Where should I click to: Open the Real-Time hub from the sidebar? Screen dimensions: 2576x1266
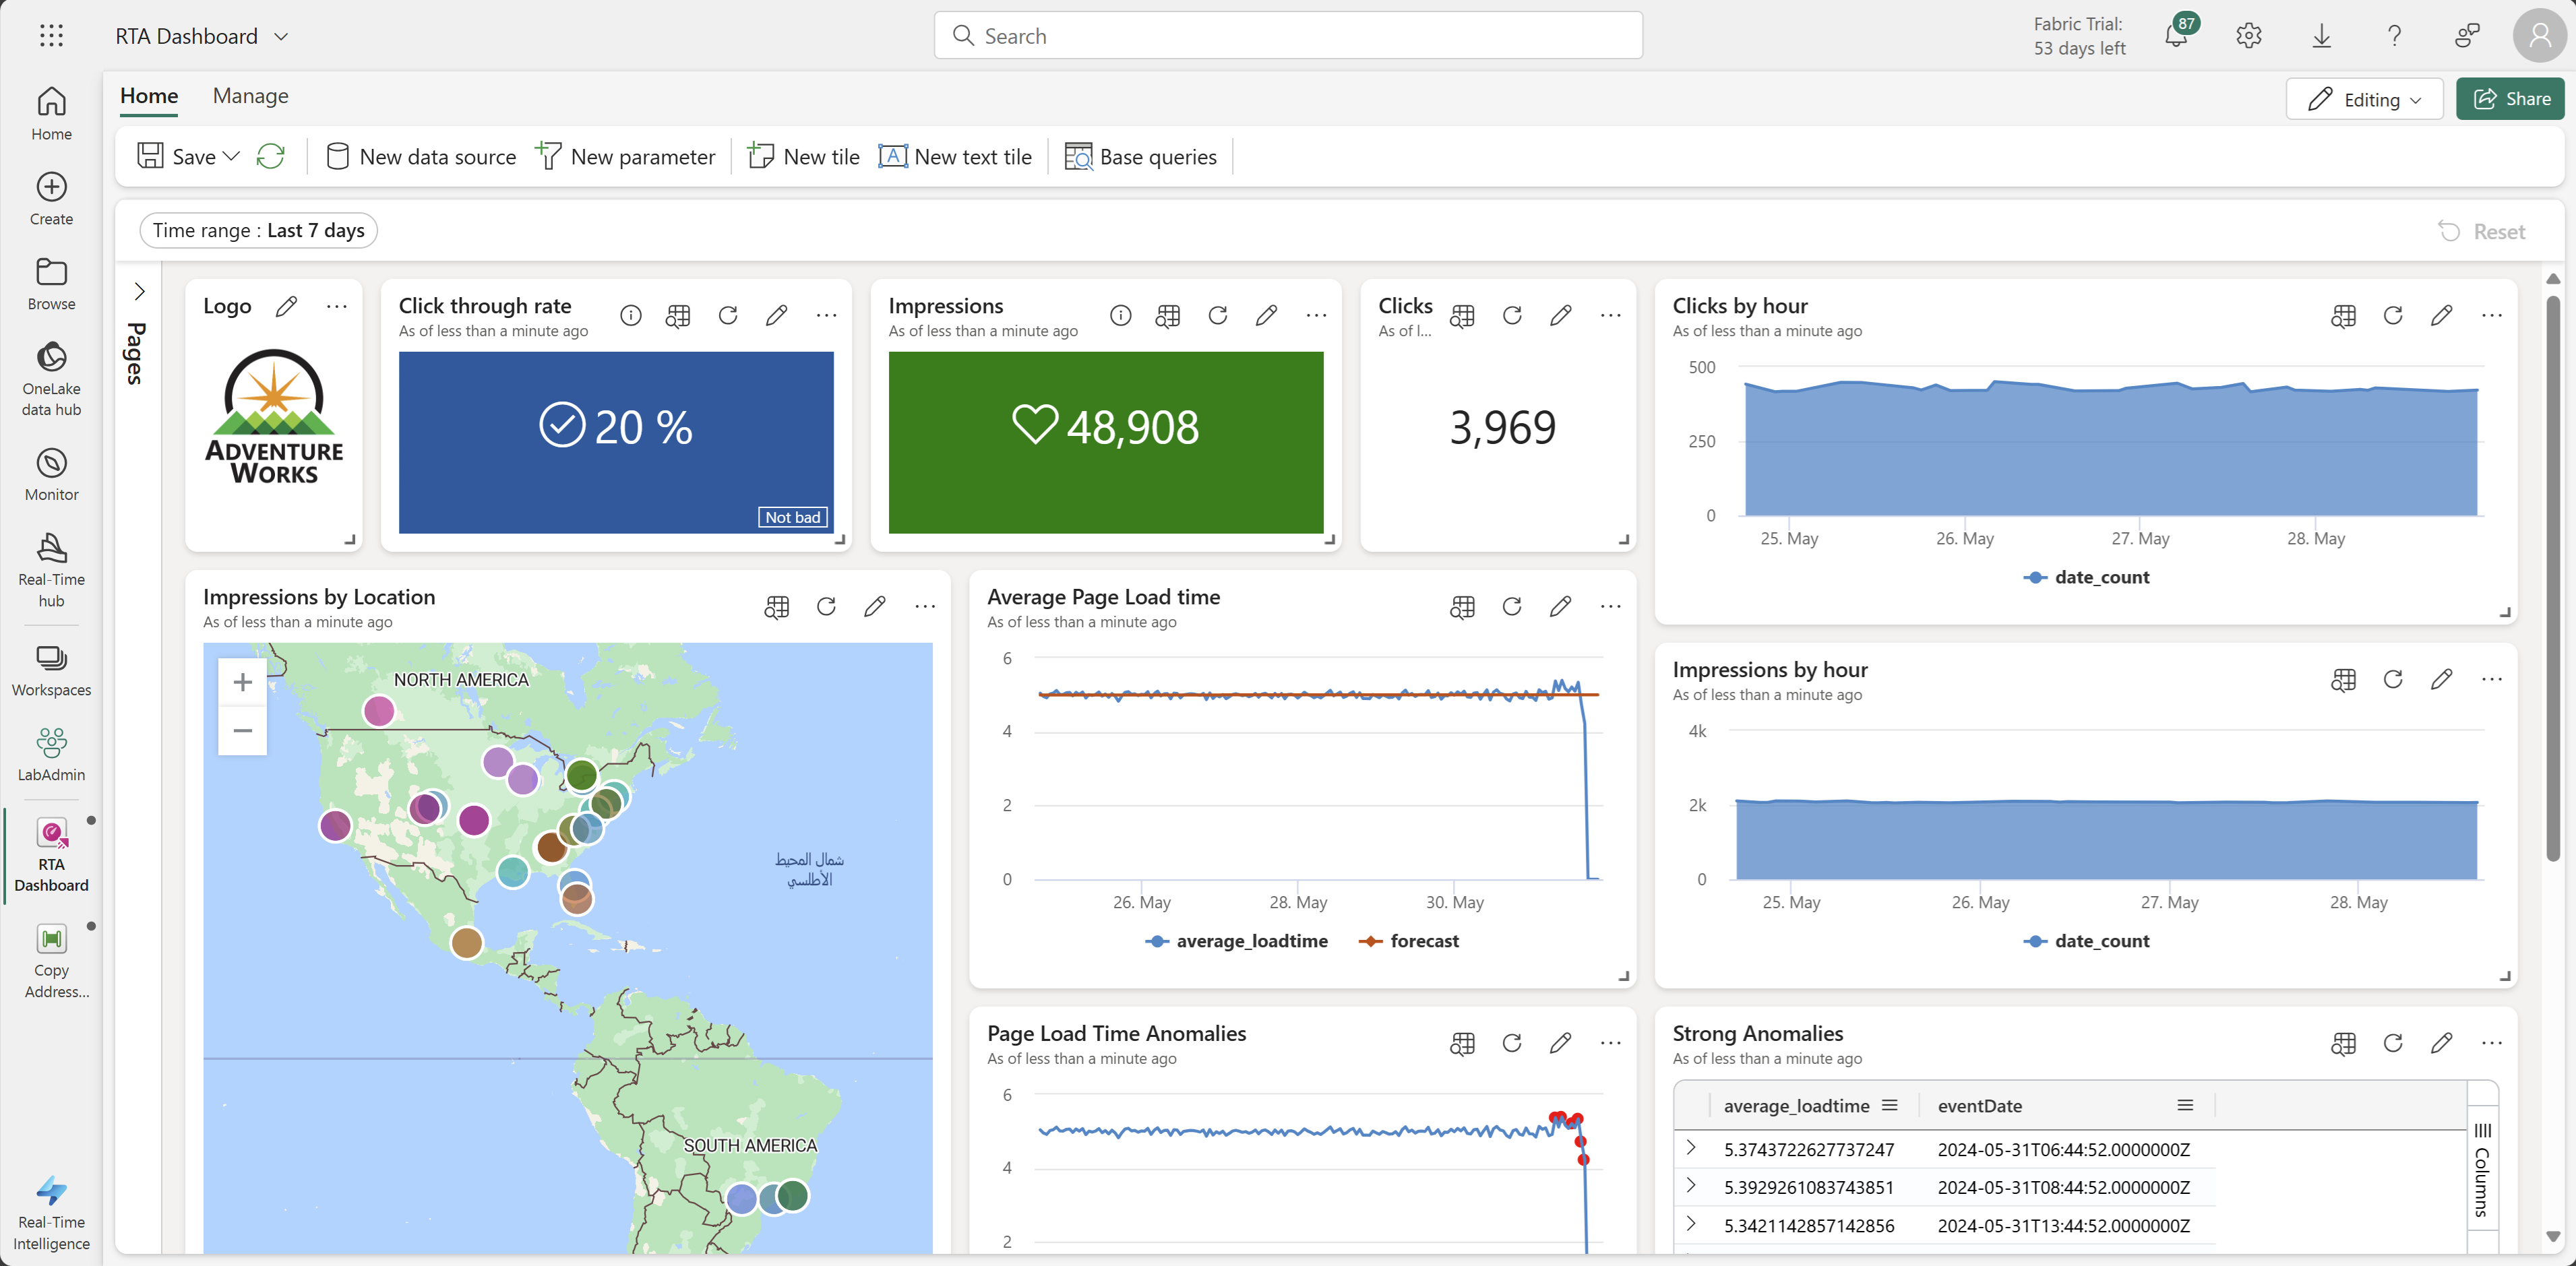(x=51, y=570)
